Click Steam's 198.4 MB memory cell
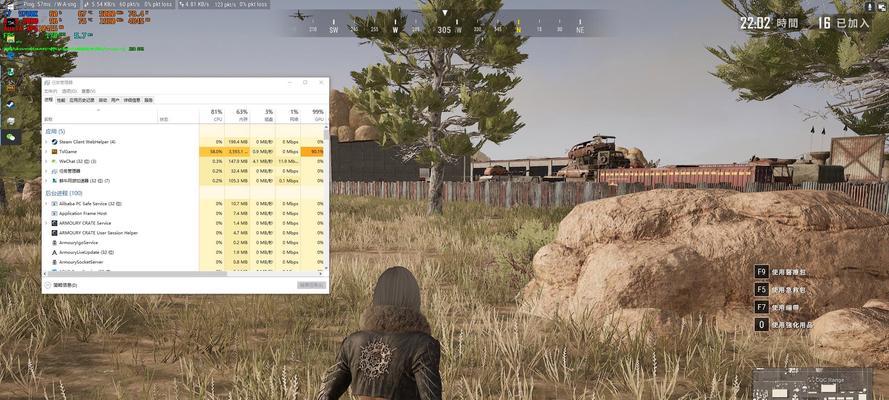The height and width of the screenshot is (400, 889). [238, 142]
